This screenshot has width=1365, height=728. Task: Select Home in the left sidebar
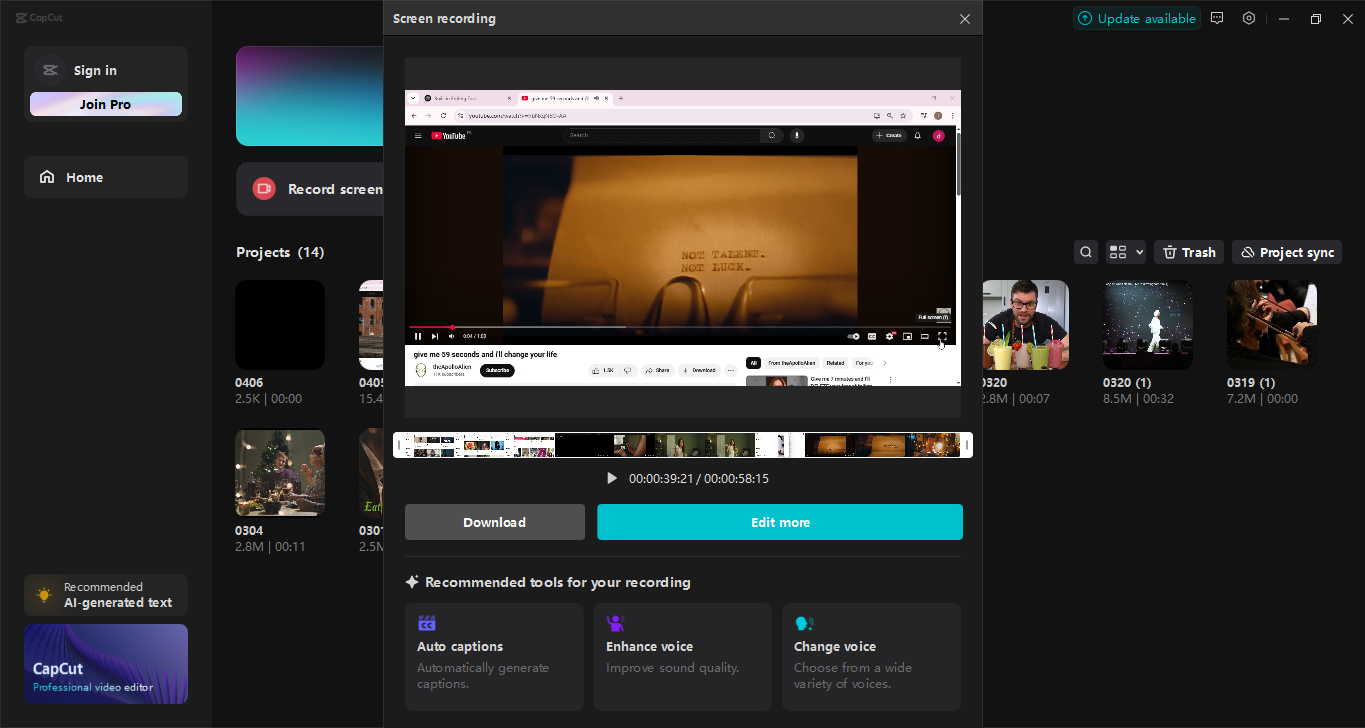pyautogui.click(x=105, y=176)
